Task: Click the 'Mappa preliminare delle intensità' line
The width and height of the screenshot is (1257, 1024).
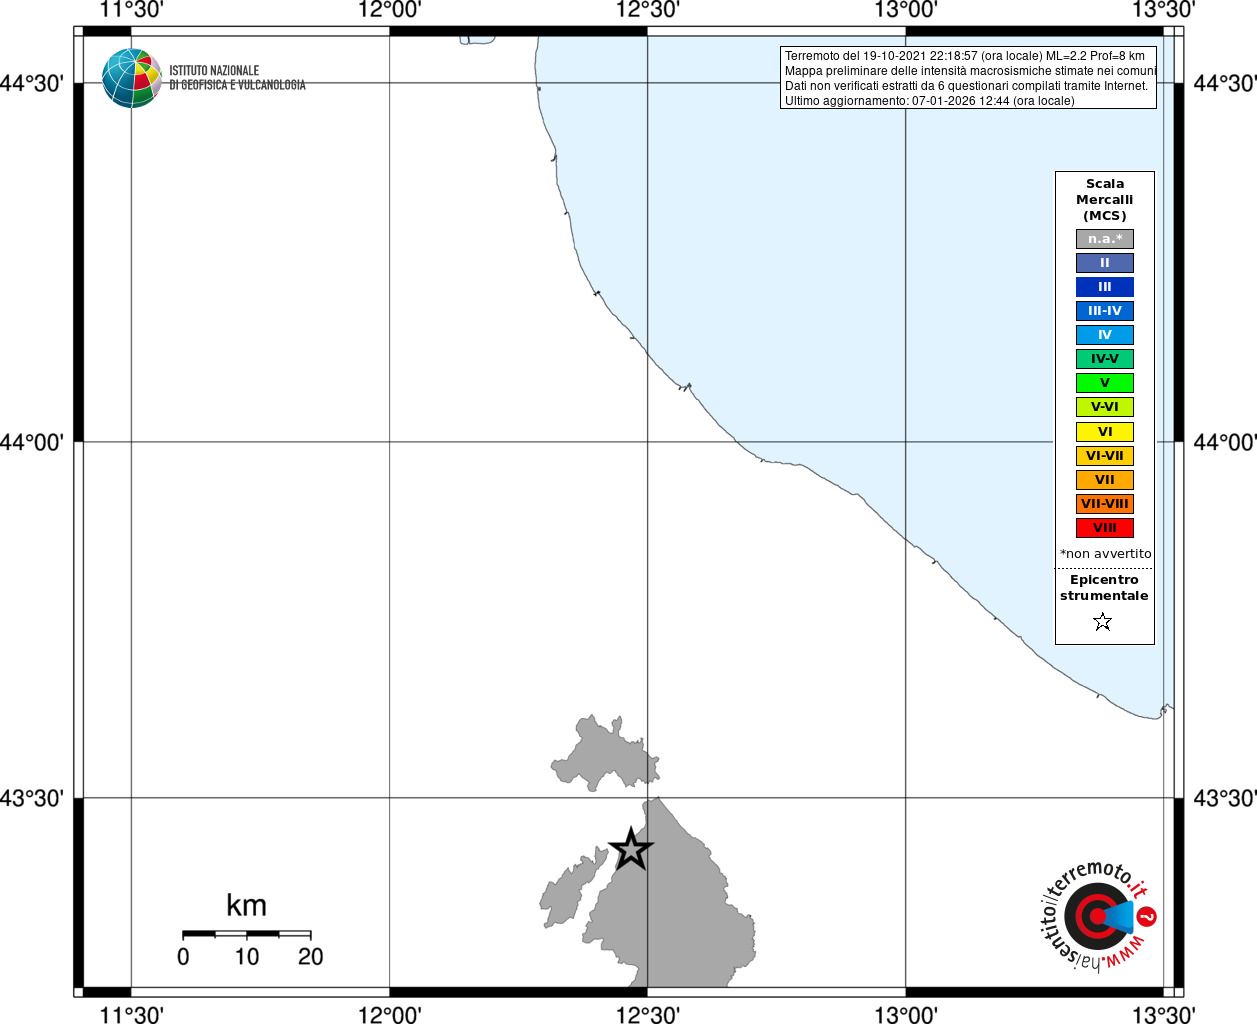Action: tap(970, 71)
